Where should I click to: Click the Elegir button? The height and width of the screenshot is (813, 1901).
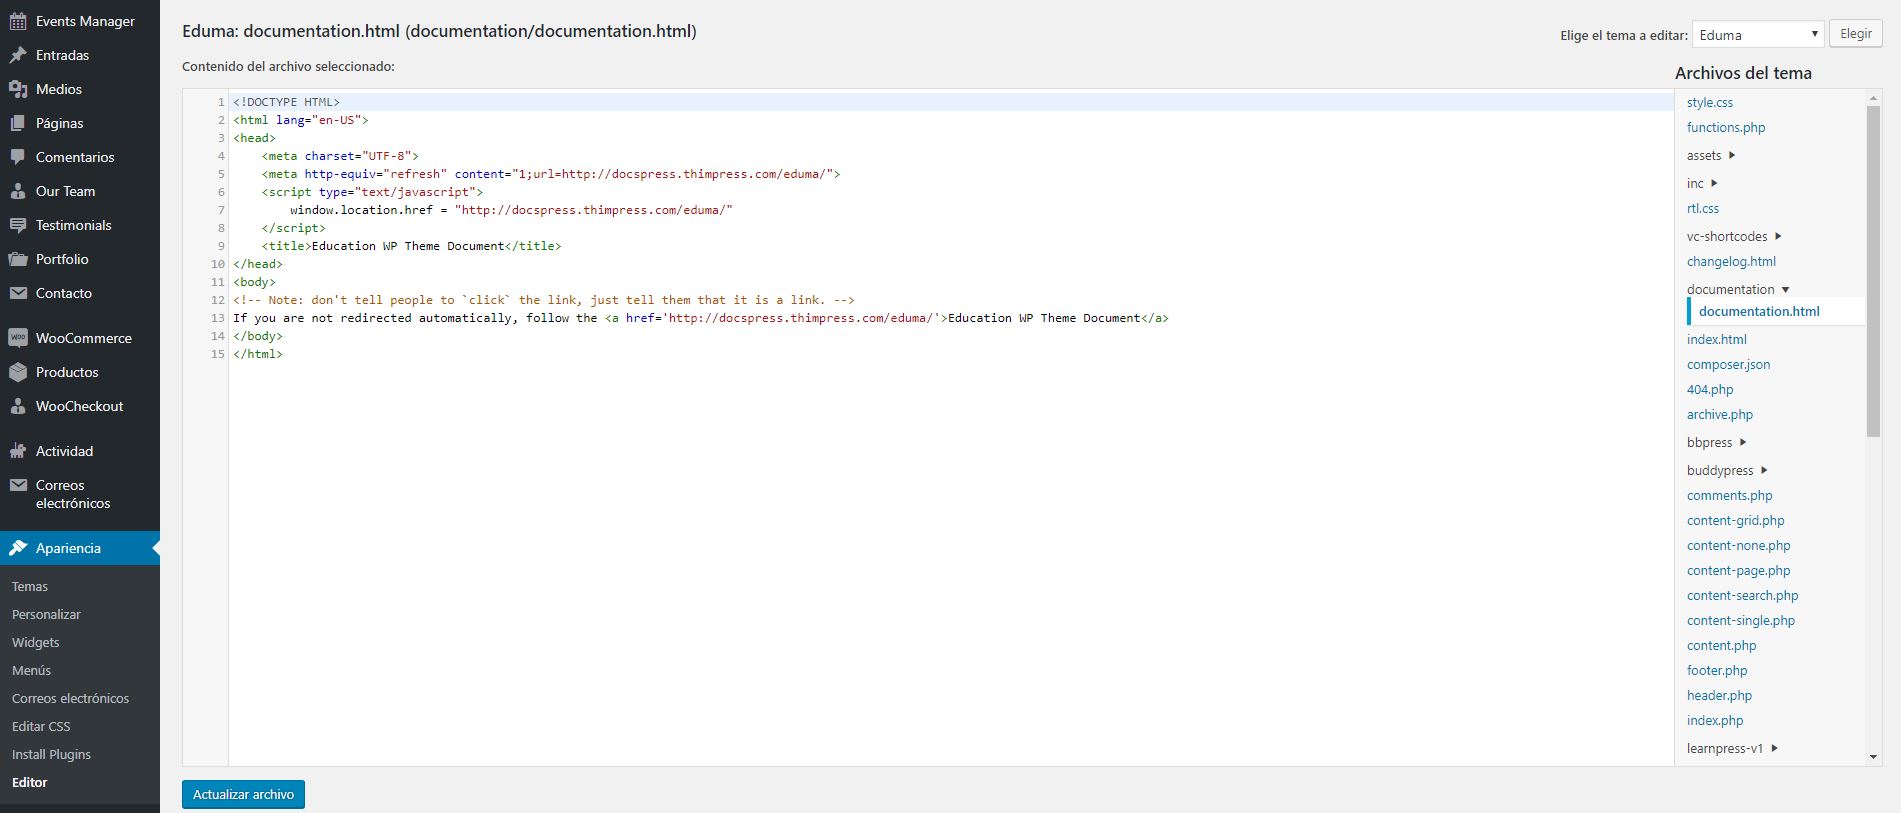[1856, 34]
